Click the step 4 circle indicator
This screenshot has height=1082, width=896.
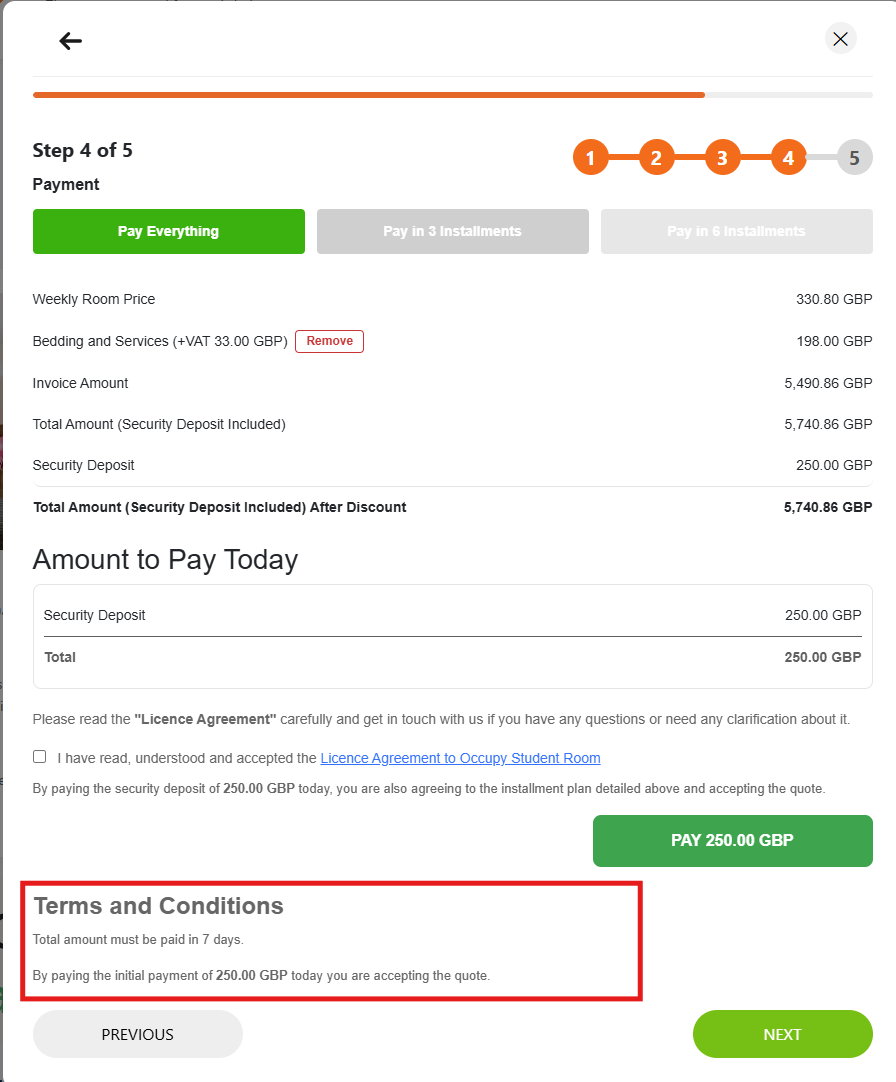[788, 157]
